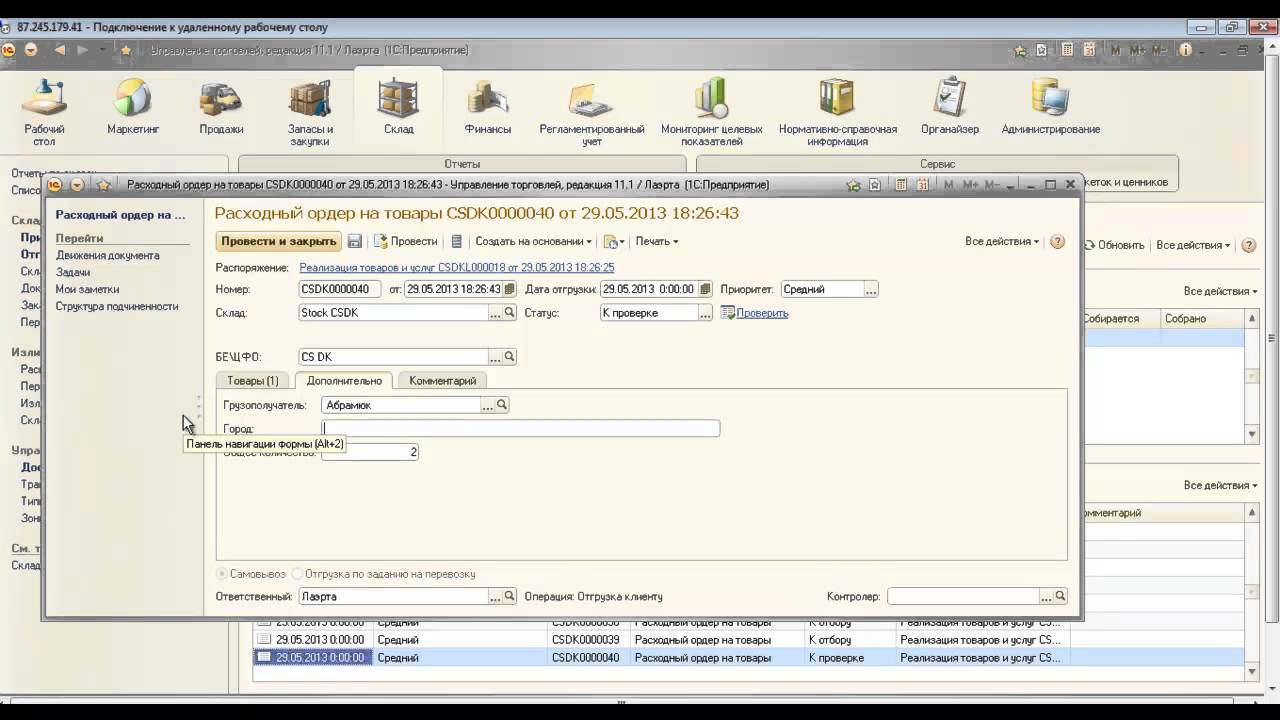Screen dimensions: 1280x720
Task: Click the Собрано column header in the background
Action: click(x=1202, y=318)
